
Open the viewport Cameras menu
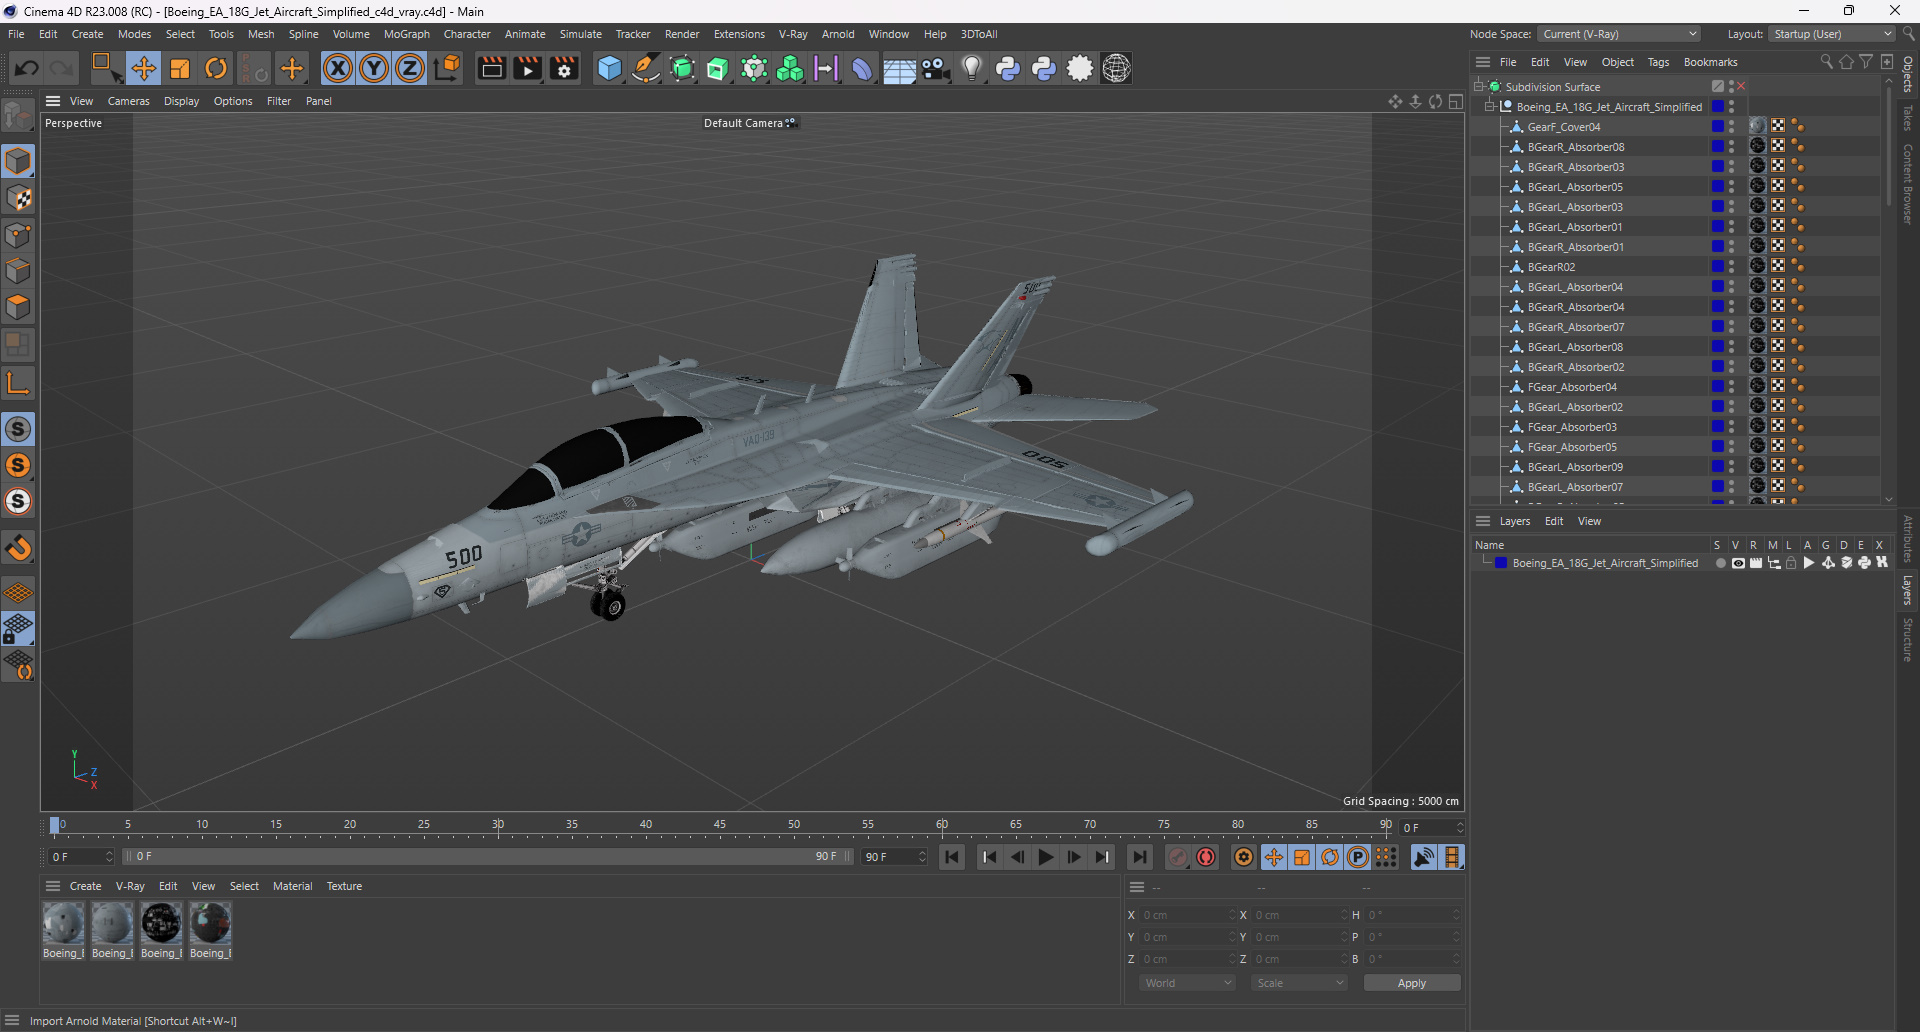click(128, 101)
